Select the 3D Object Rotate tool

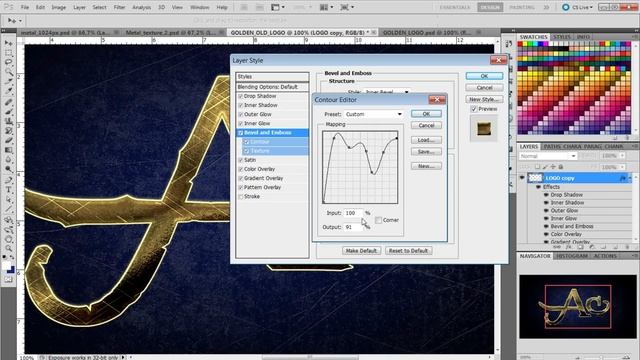[9, 220]
